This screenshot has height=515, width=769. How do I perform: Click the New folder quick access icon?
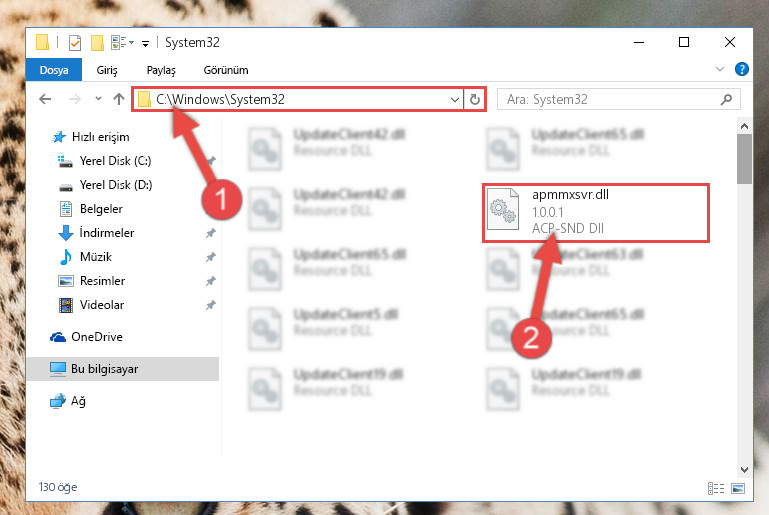[97, 43]
